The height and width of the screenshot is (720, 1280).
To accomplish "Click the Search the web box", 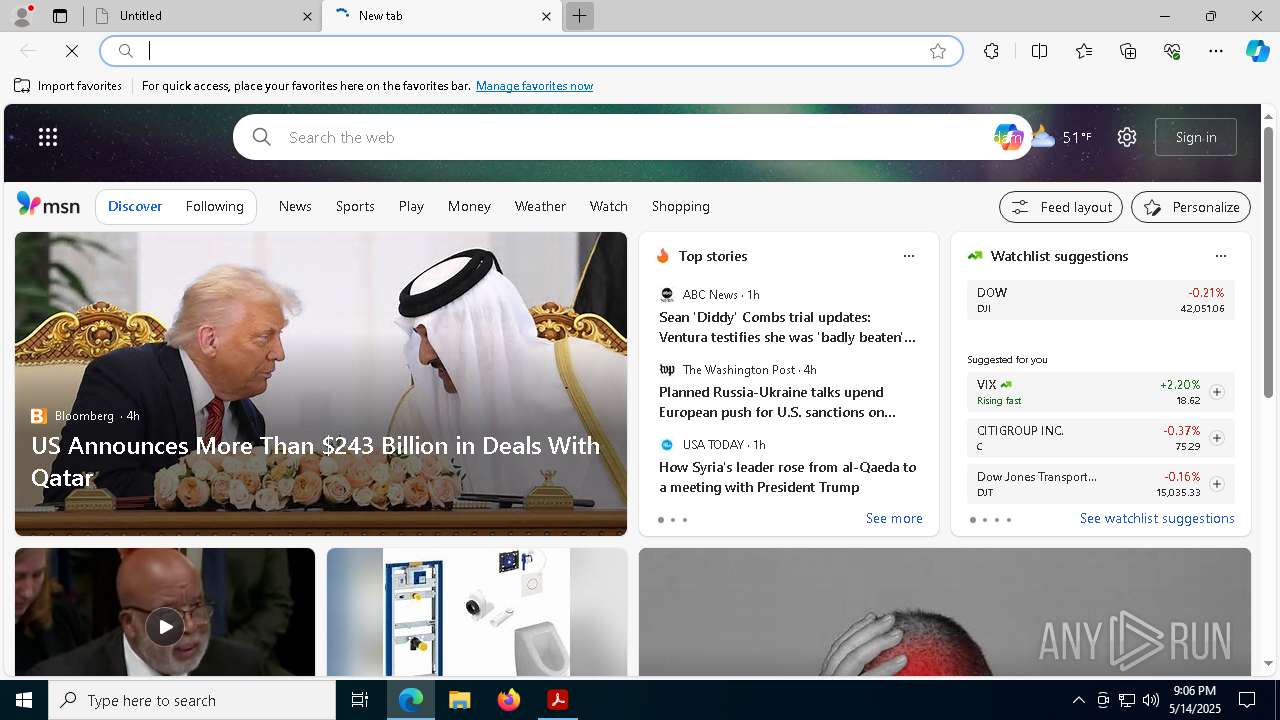I will coord(631,137).
